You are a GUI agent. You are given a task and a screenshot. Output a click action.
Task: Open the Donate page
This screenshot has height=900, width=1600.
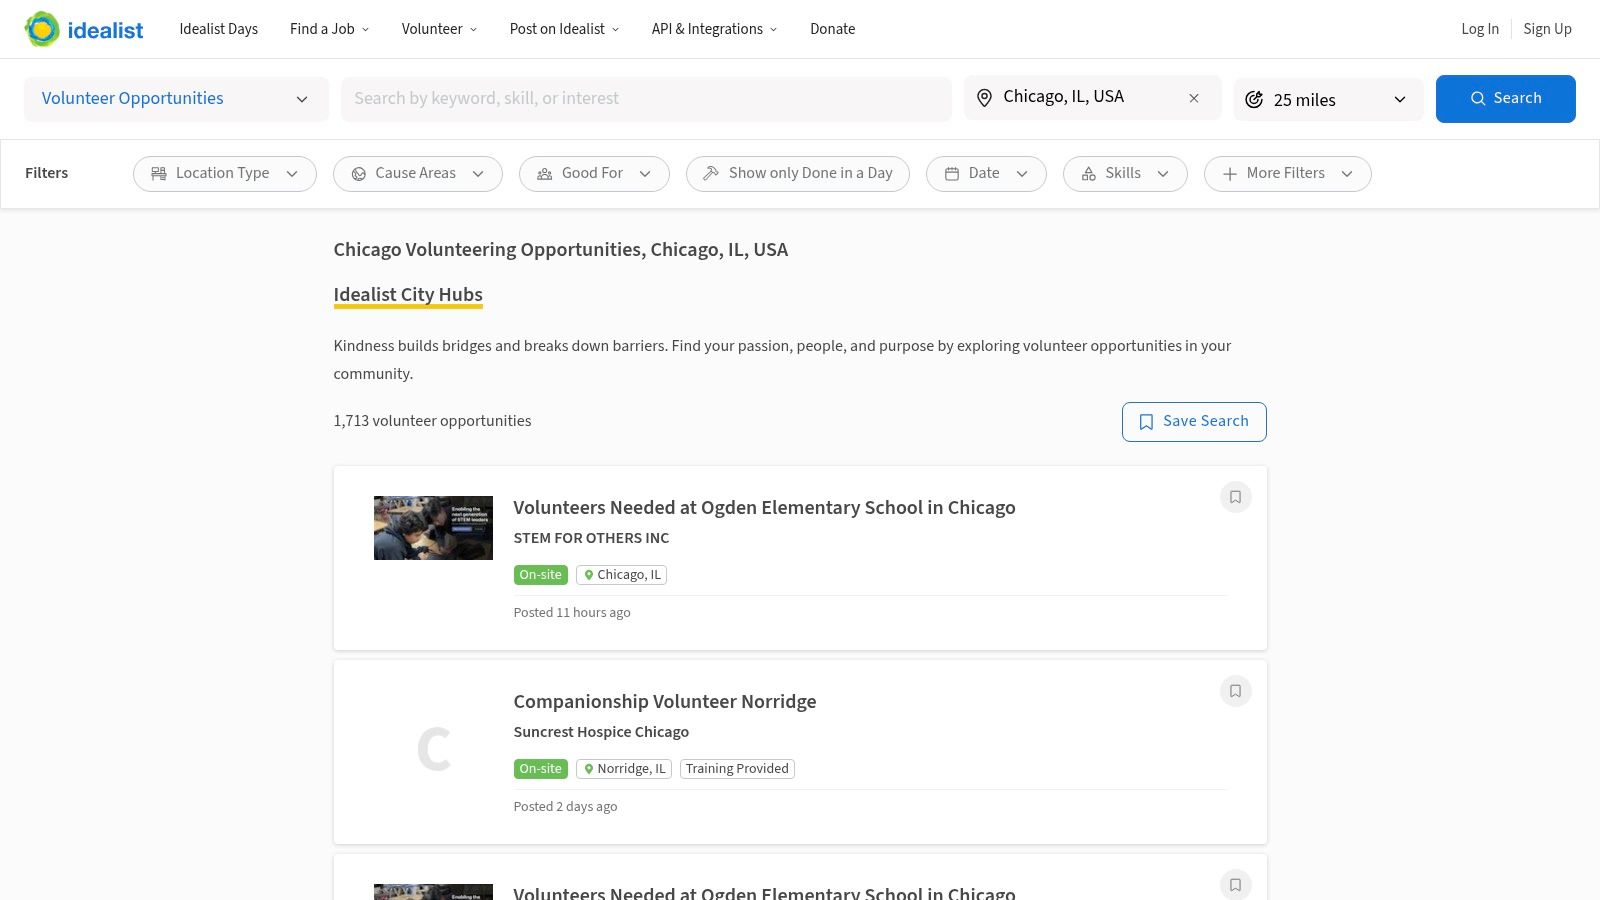833,29
